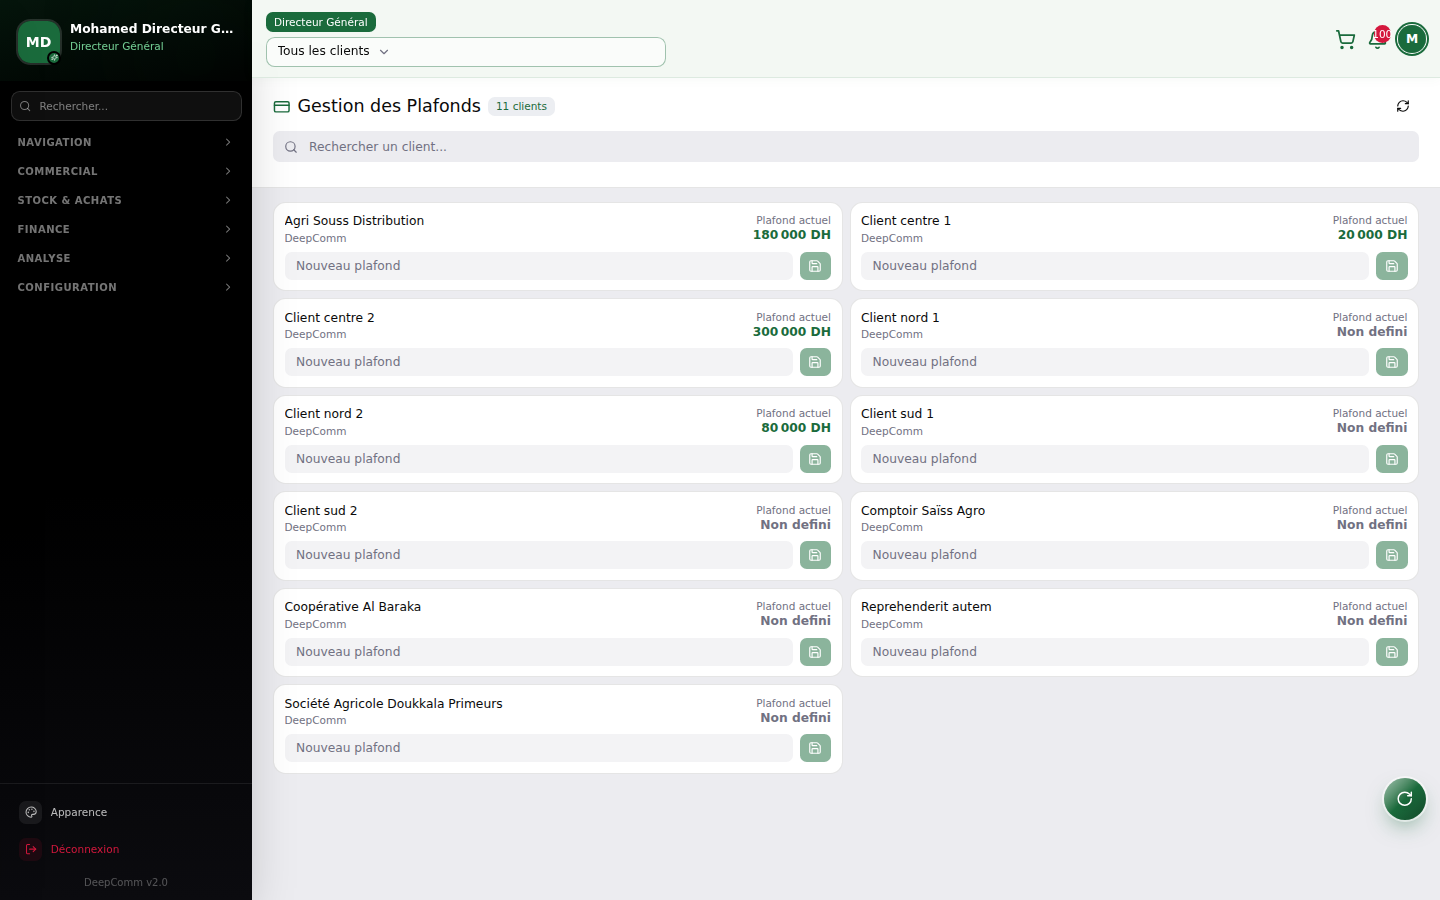Click Nouveau plafond field for Société Agricole Doukkala Primeurs
This screenshot has height=900, width=1440.
(x=539, y=748)
